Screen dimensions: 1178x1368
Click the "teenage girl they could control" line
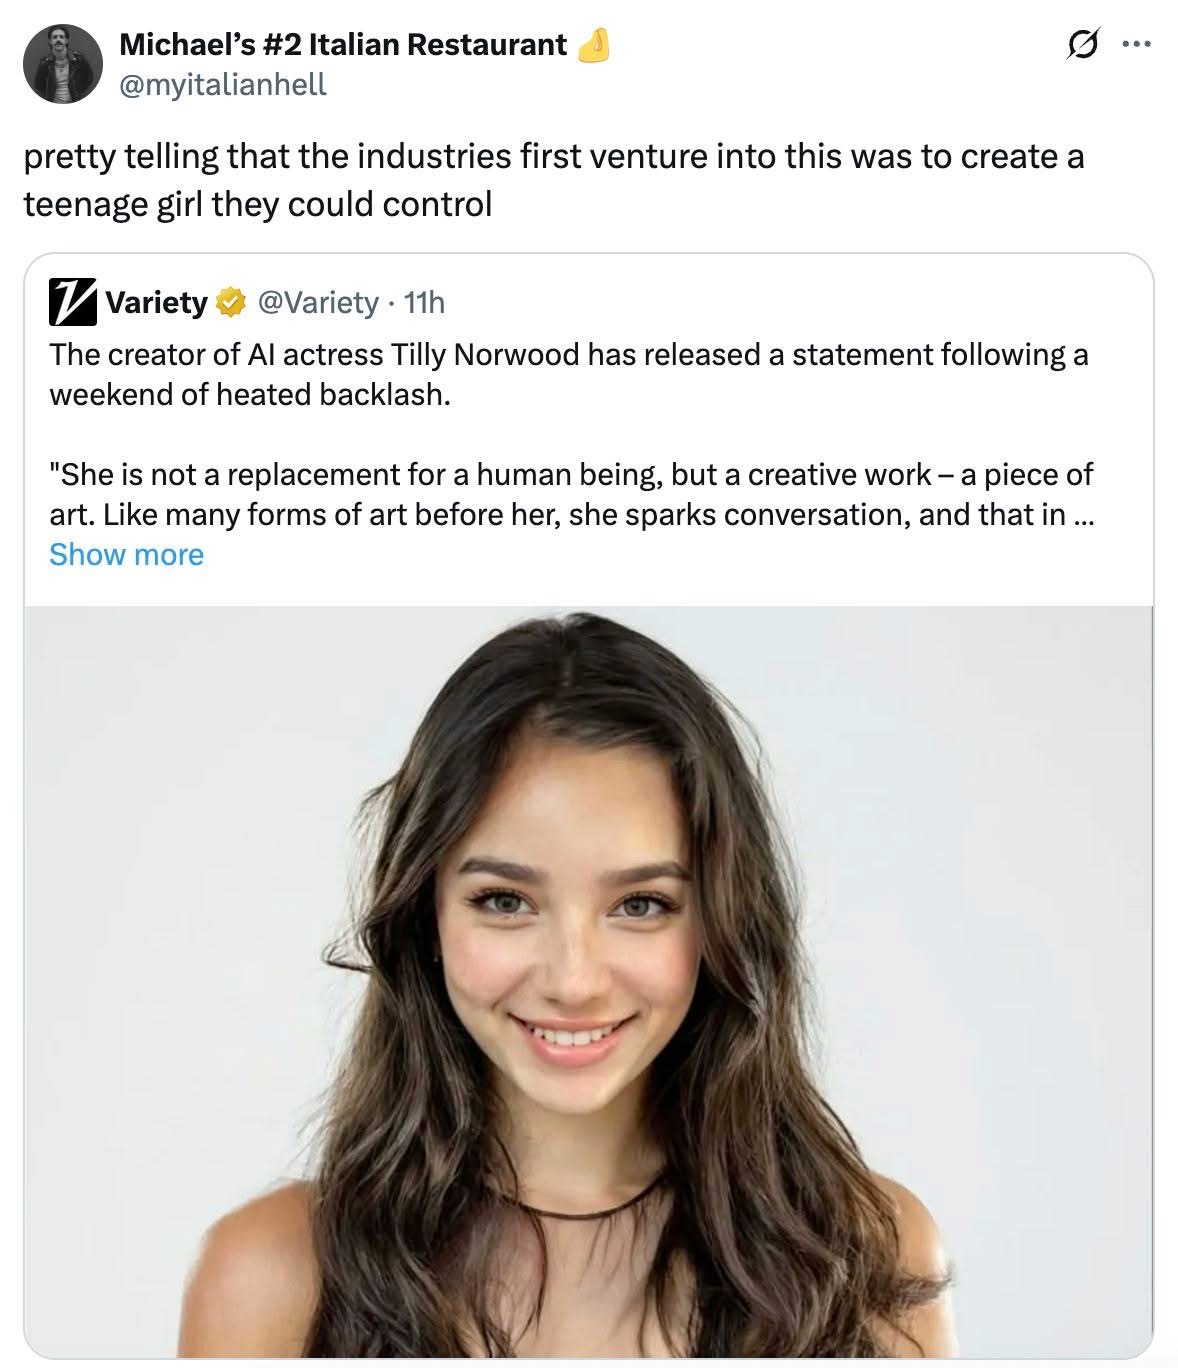pos(257,204)
